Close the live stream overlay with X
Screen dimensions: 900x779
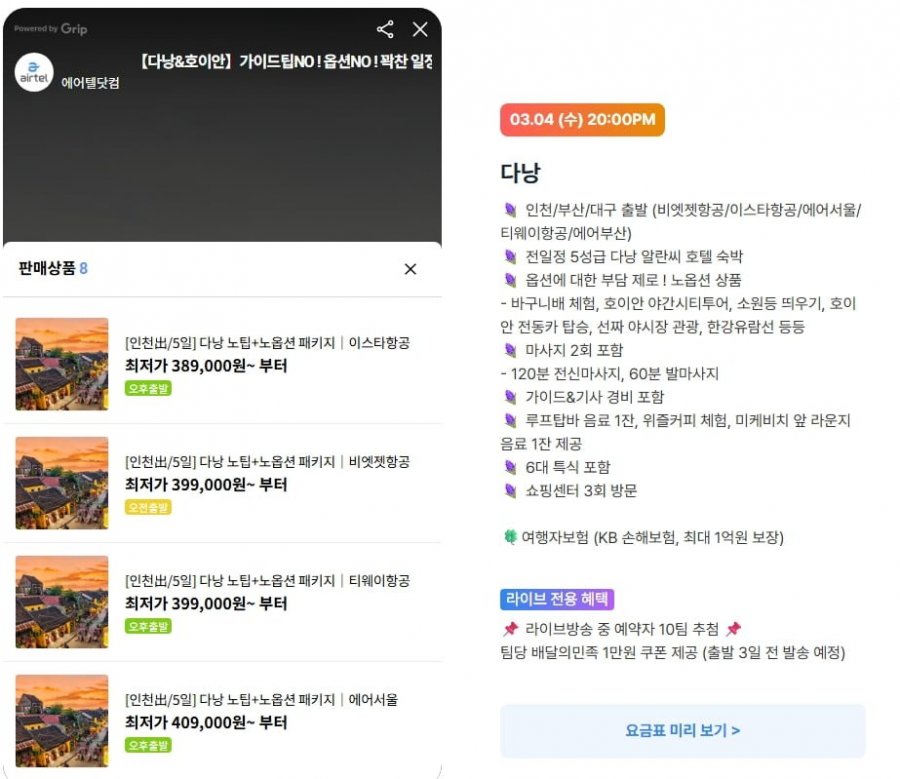point(420,29)
